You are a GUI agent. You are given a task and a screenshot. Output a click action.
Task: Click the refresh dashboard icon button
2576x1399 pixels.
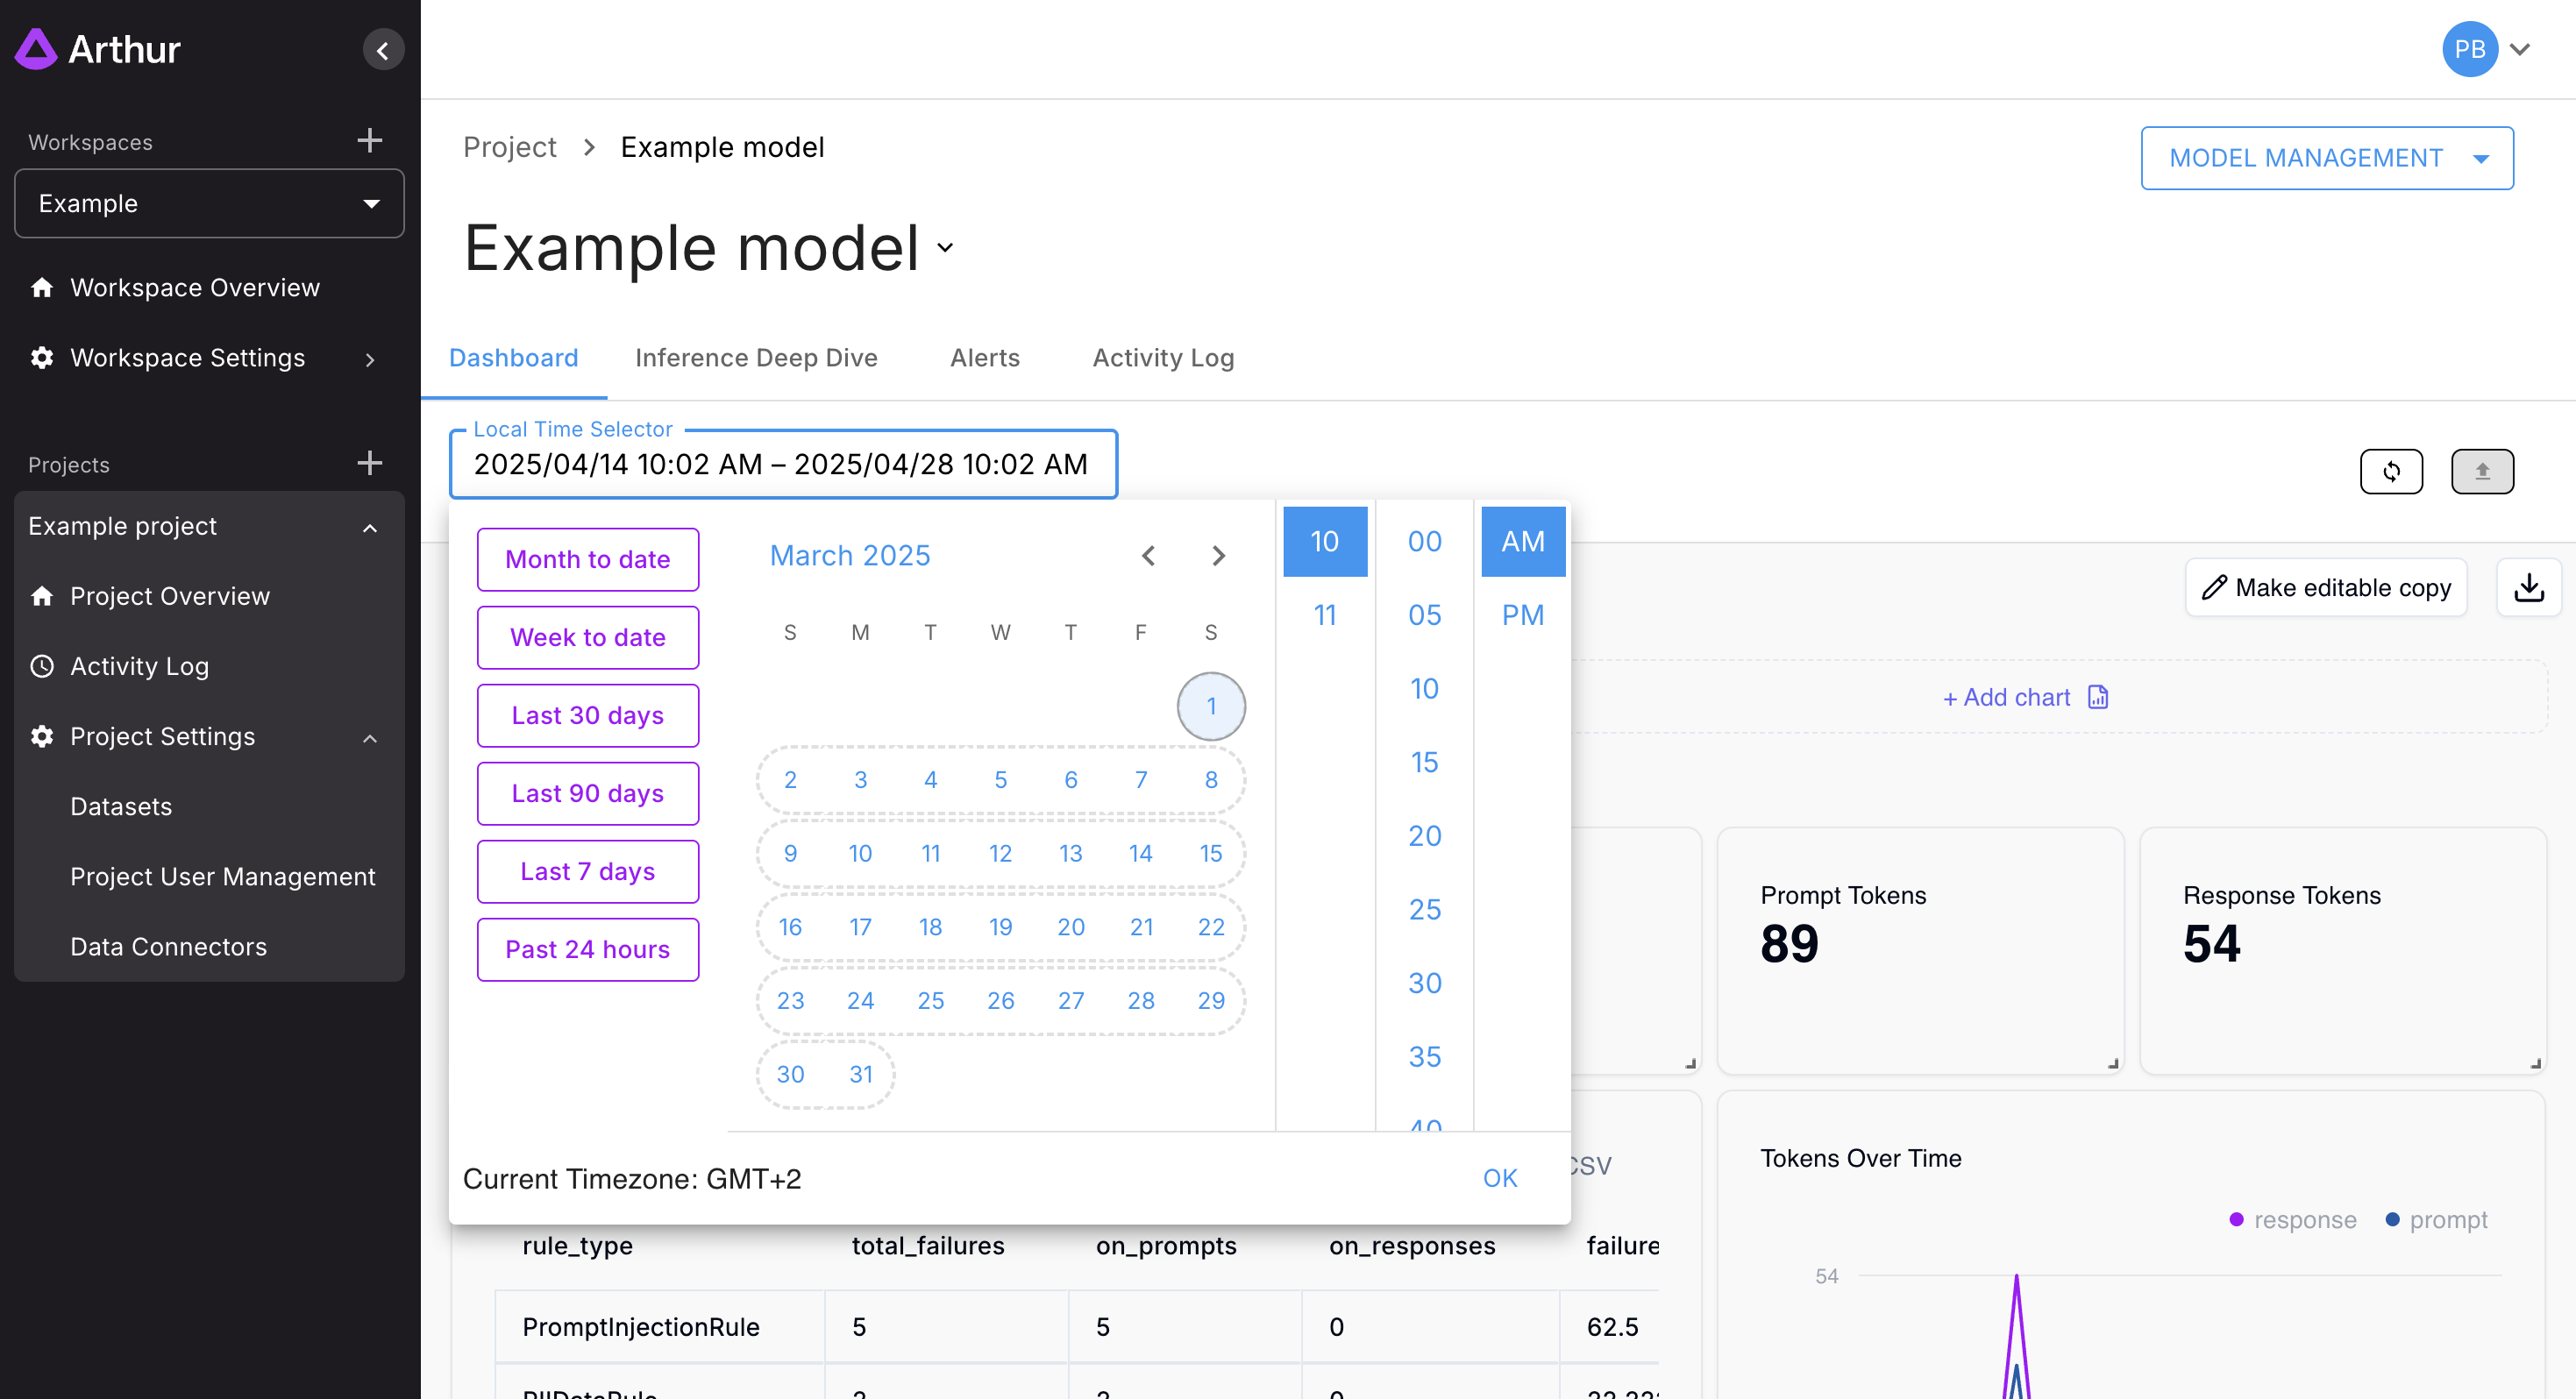(x=2391, y=471)
